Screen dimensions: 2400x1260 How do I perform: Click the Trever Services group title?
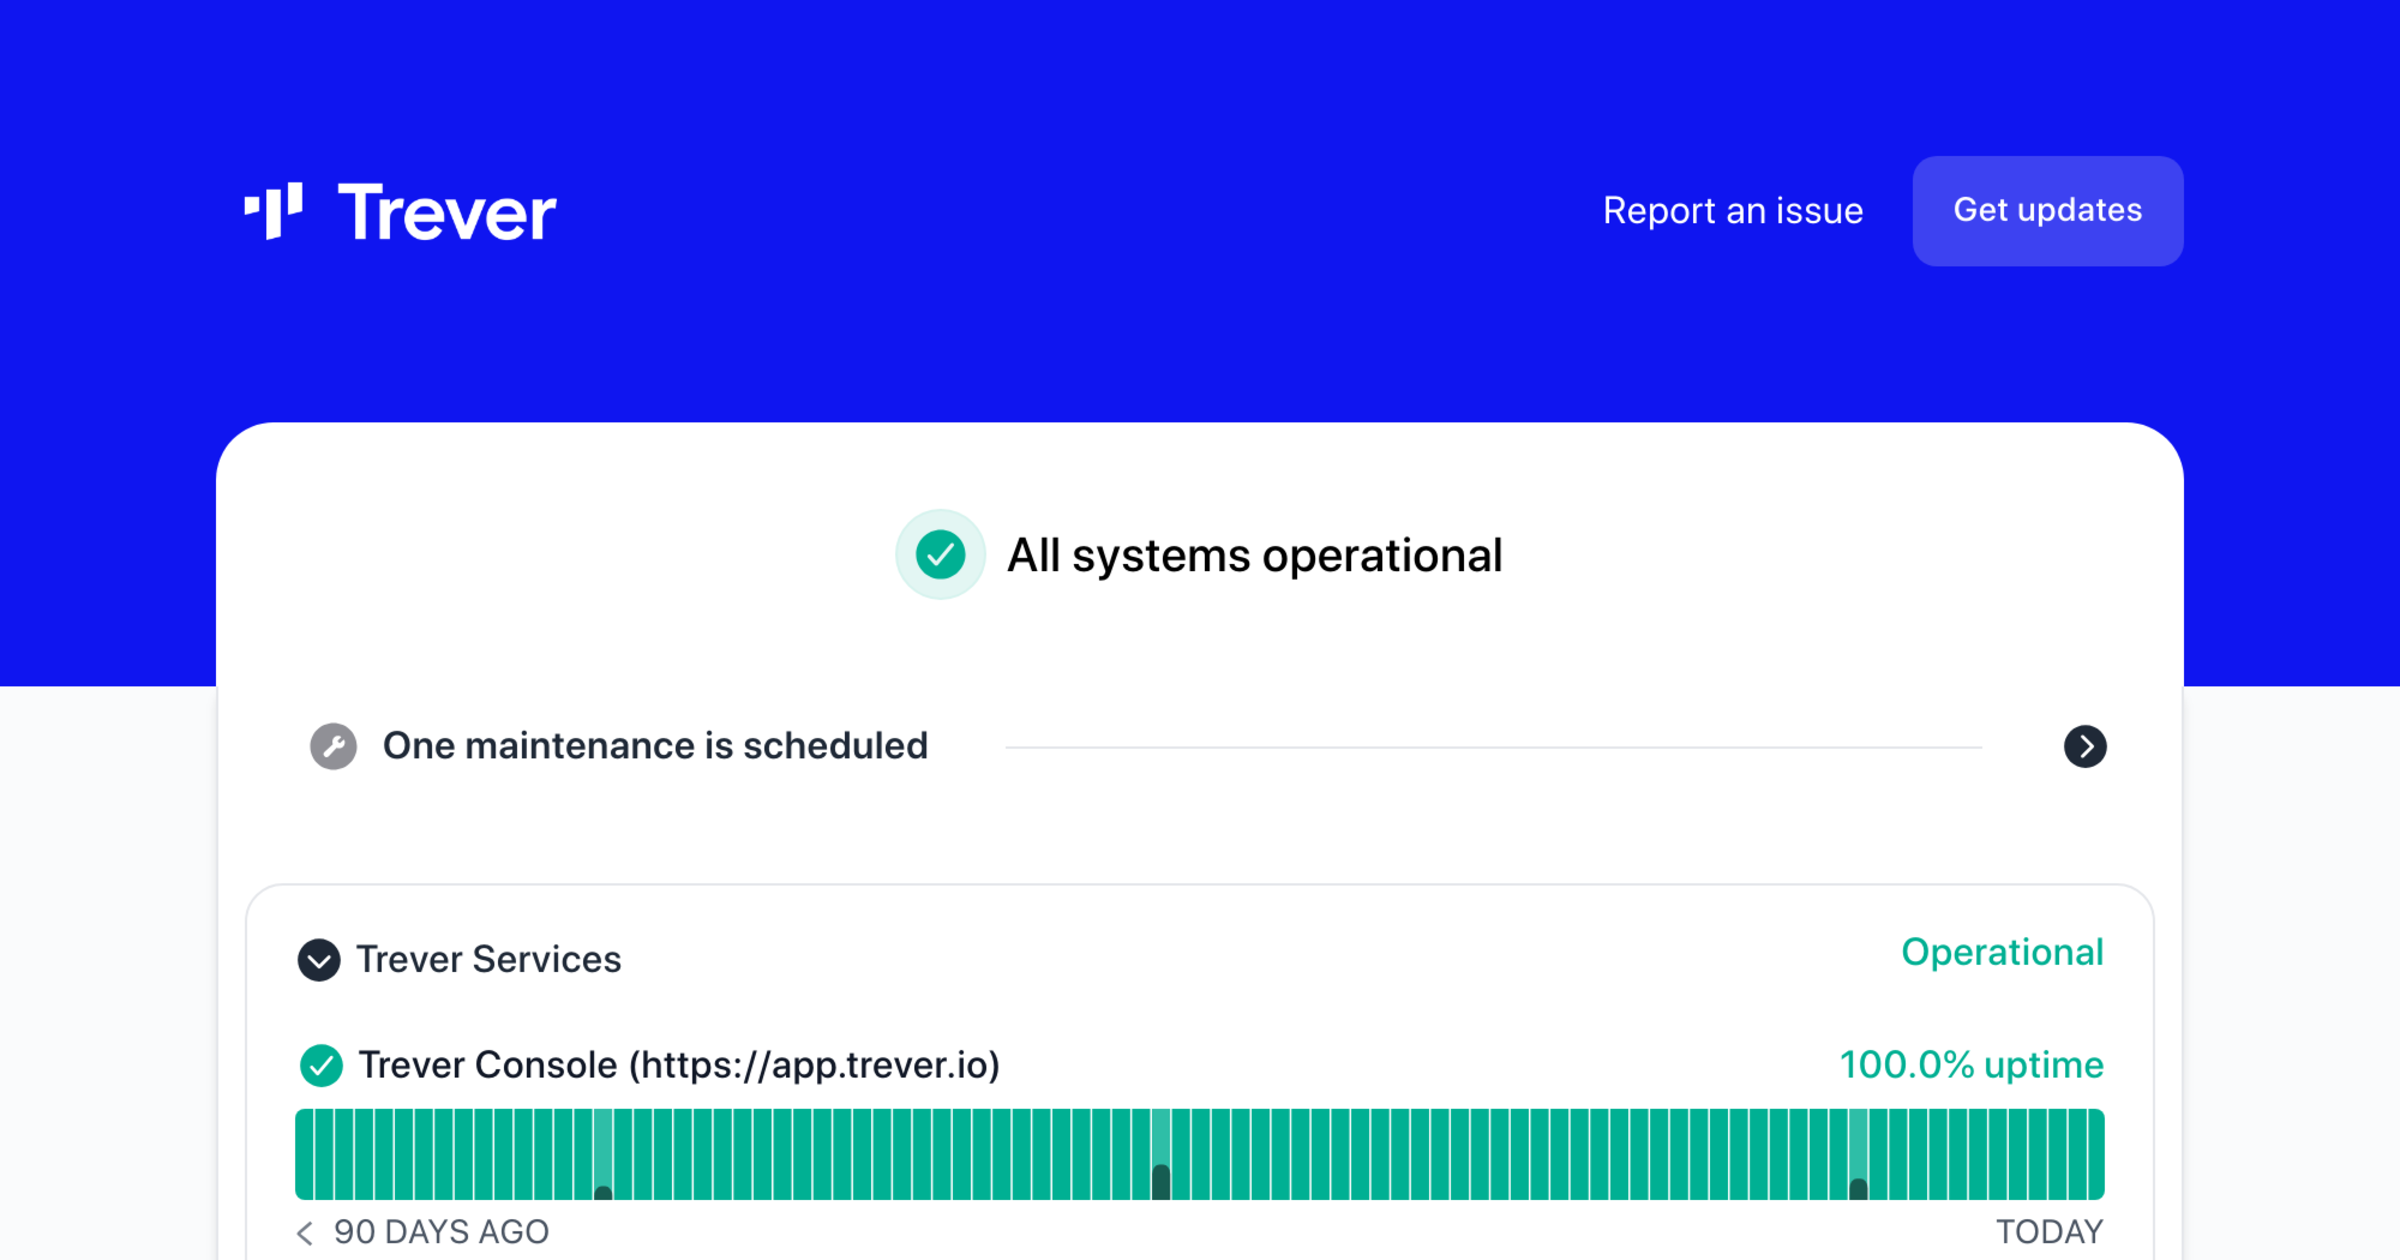pos(488,960)
